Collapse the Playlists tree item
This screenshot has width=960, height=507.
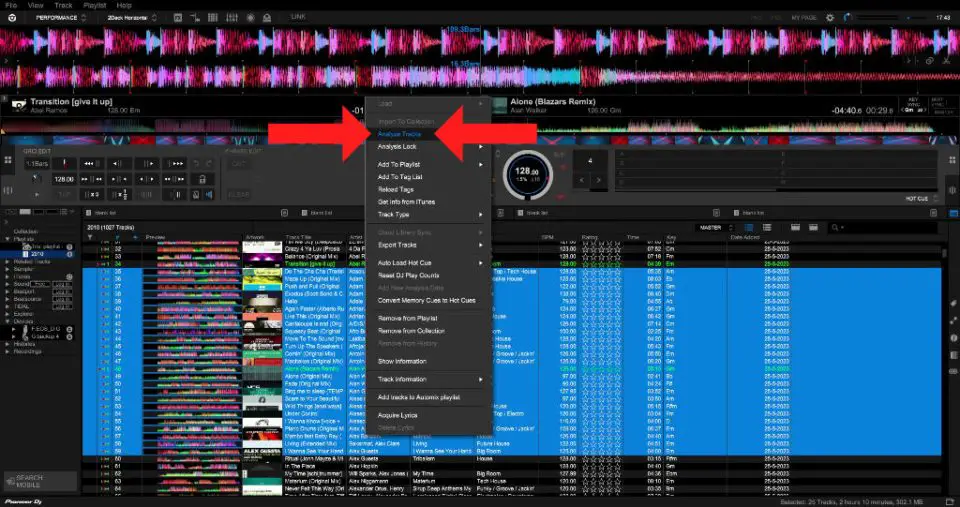7,239
